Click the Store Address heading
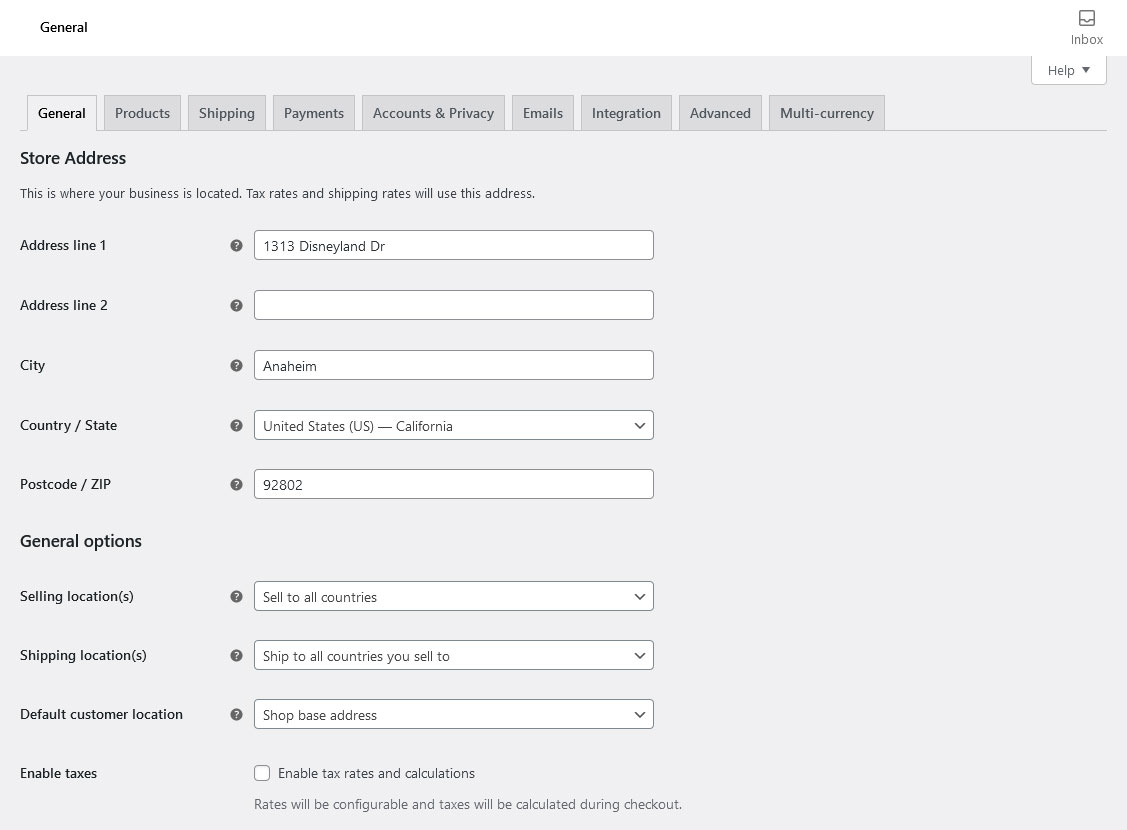Screen dimensions: 1127x830 (73, 158)
